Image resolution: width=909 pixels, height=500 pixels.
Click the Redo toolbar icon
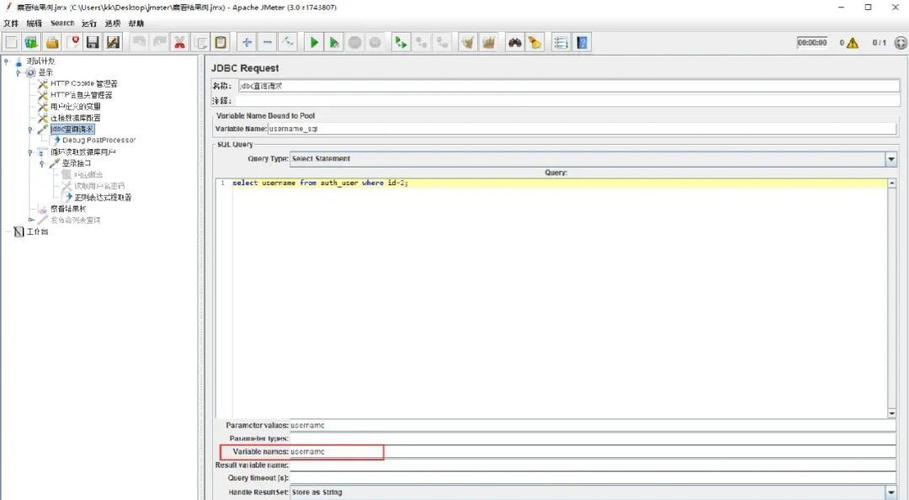pos(159,42)
